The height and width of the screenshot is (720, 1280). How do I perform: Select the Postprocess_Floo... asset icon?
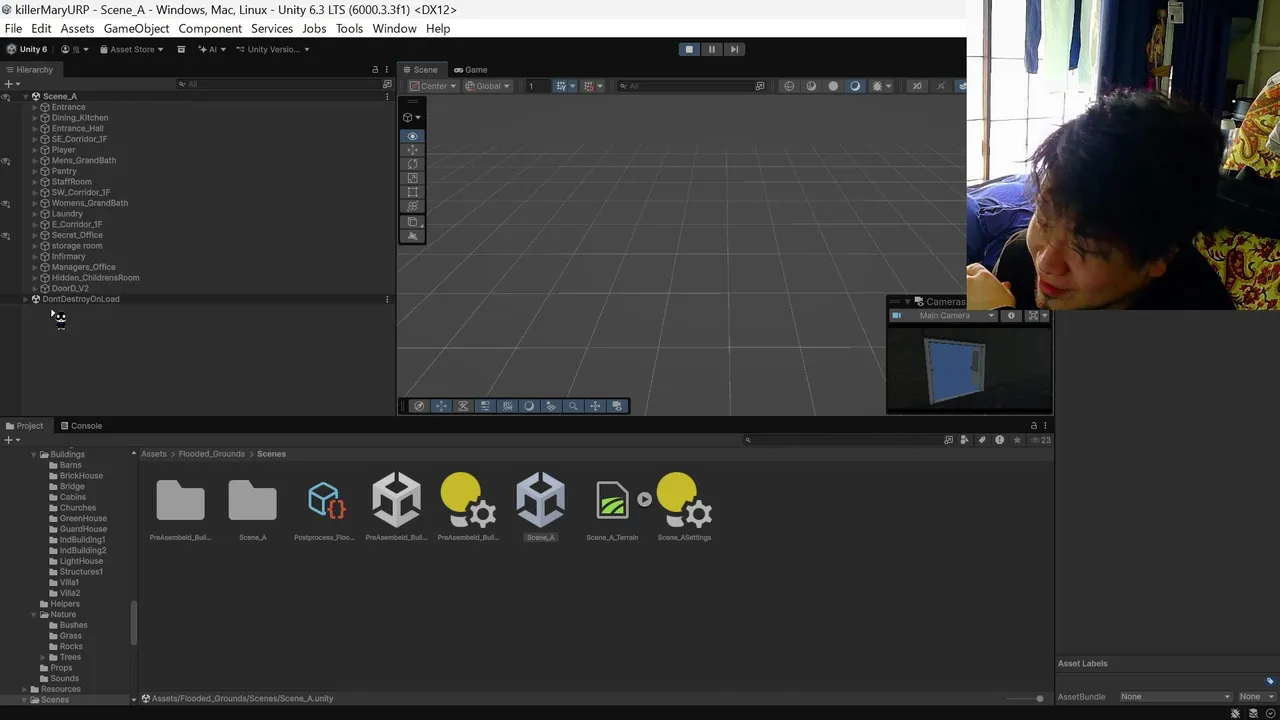coord(326,500)
